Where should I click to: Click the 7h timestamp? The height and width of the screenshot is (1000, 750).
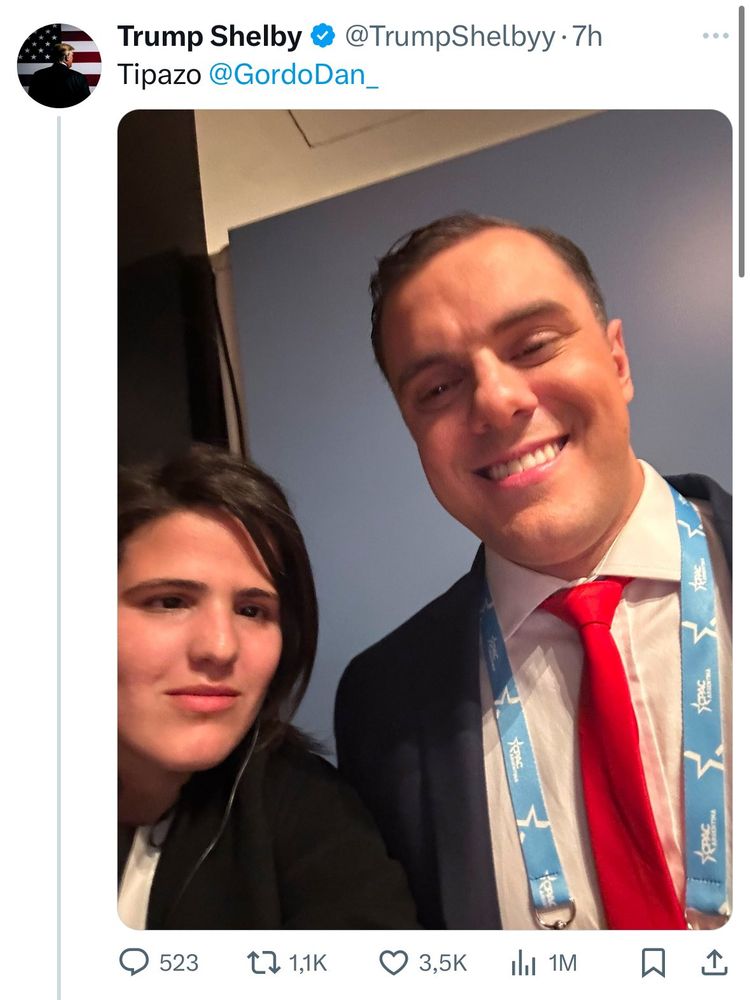587,36
